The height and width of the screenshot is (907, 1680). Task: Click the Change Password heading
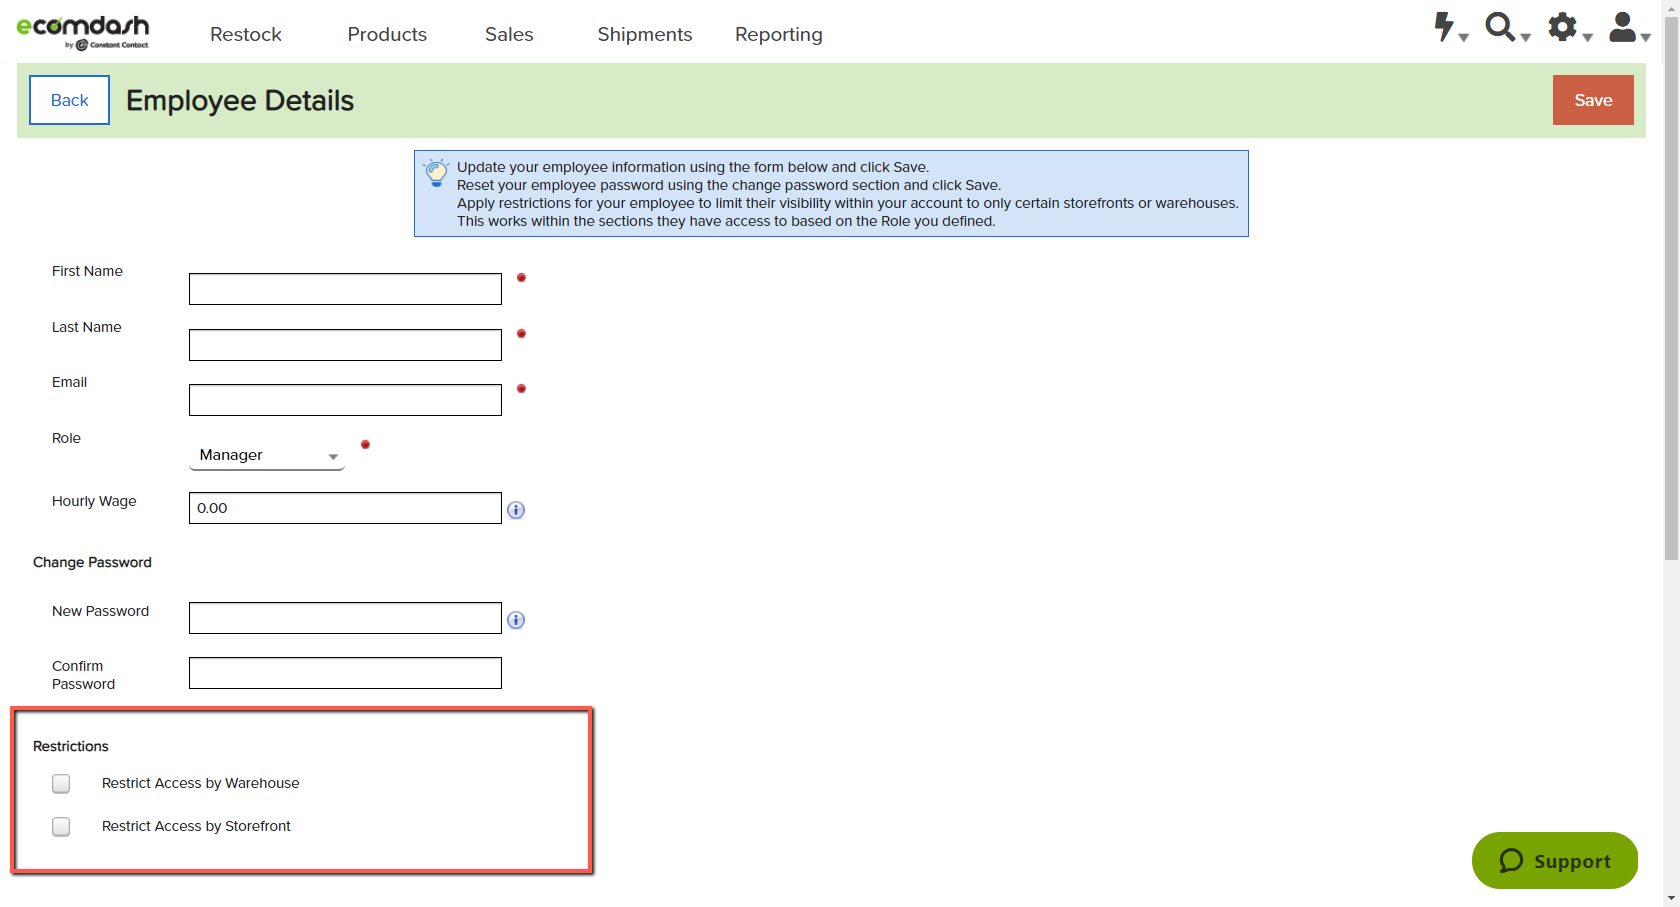point(92,562)
